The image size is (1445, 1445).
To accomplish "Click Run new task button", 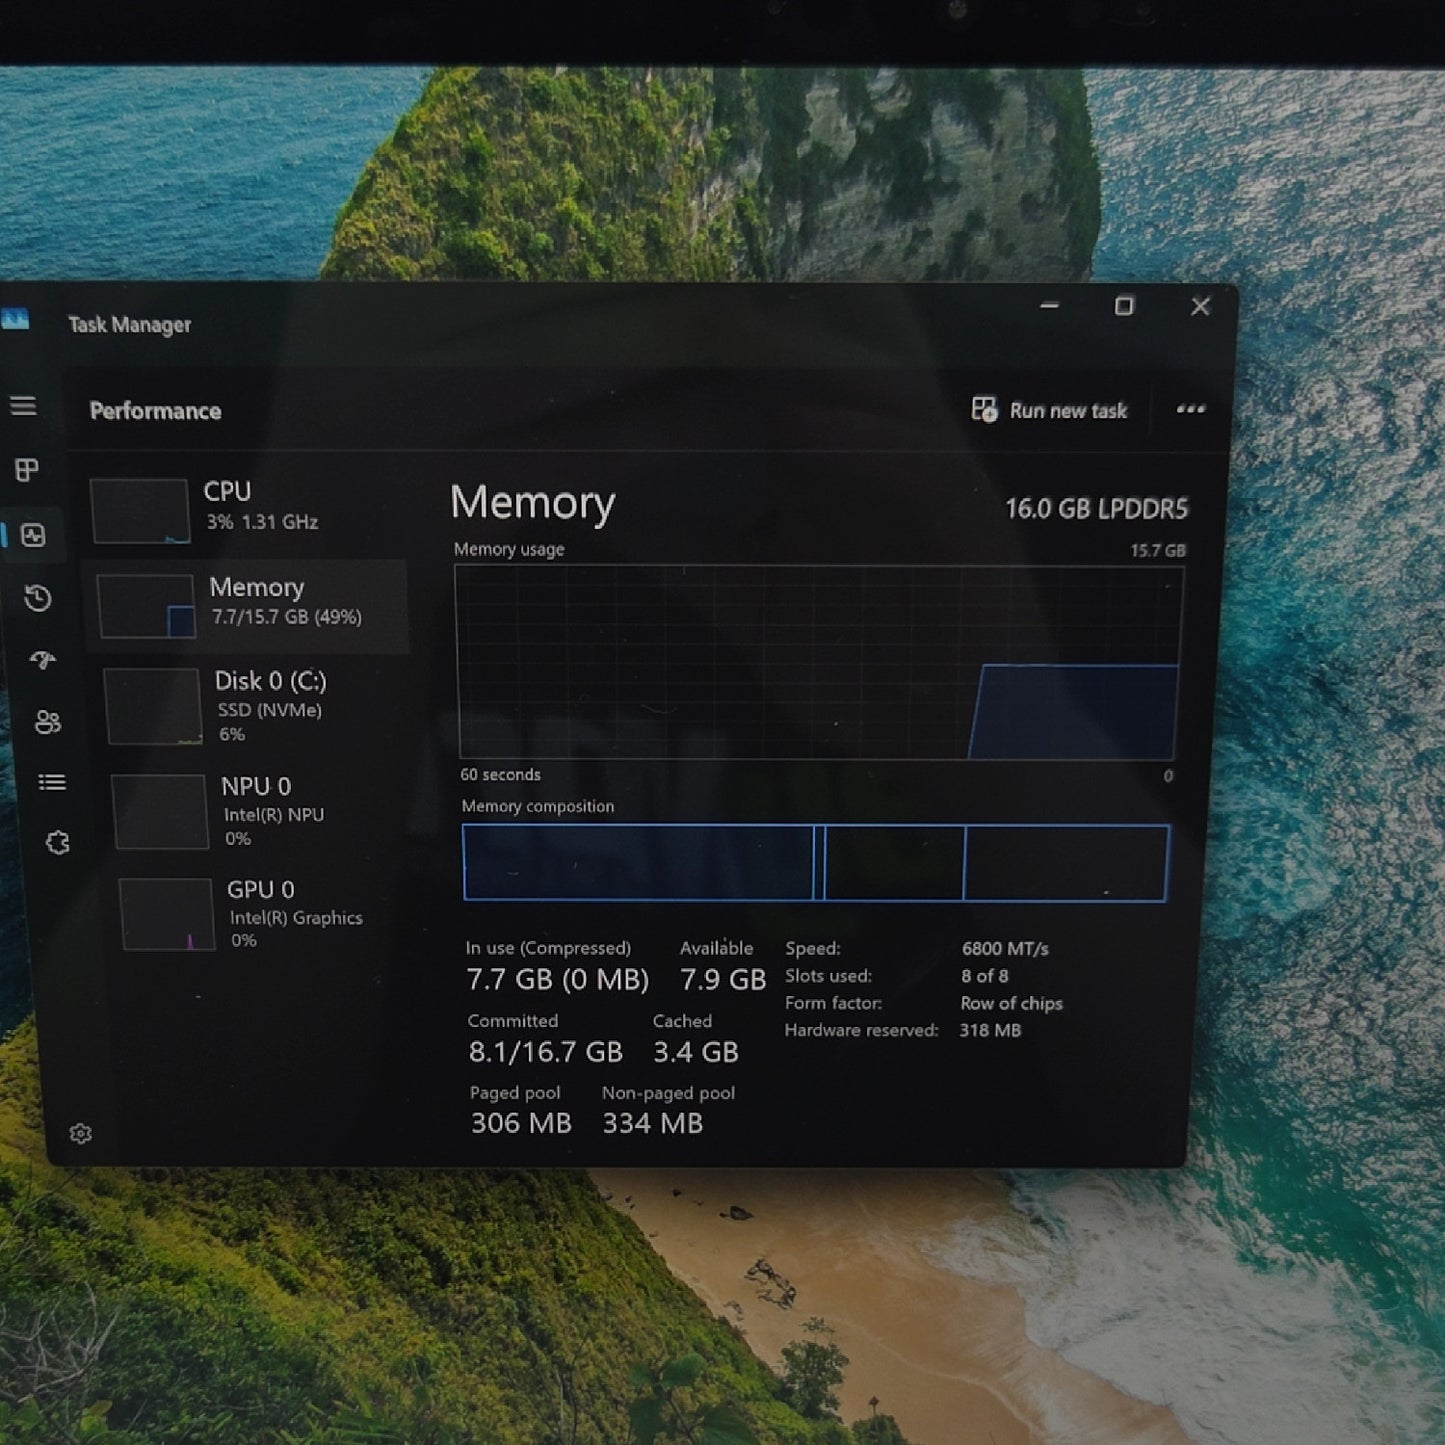I will pos(1049,410).
